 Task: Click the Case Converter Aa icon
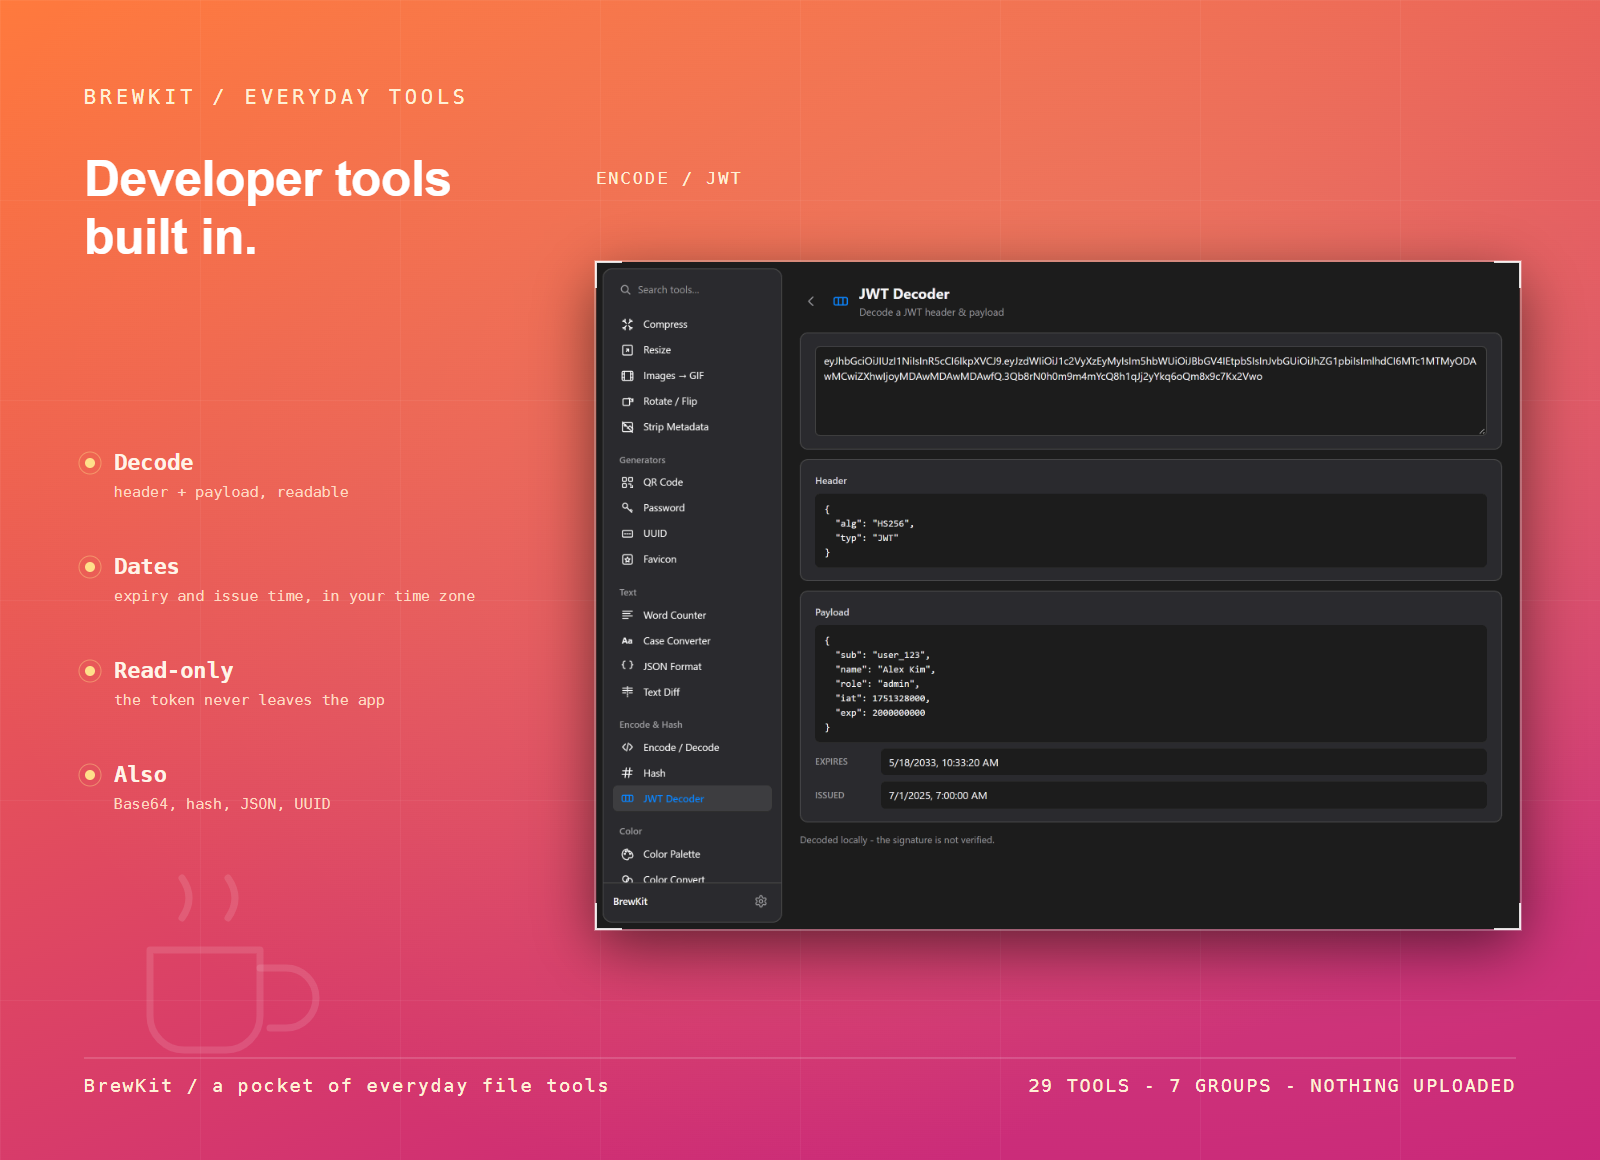pos(627,641)
